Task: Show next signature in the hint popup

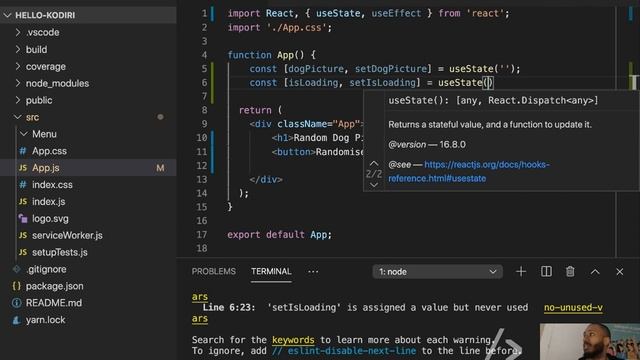Action: tap(374, 185)
